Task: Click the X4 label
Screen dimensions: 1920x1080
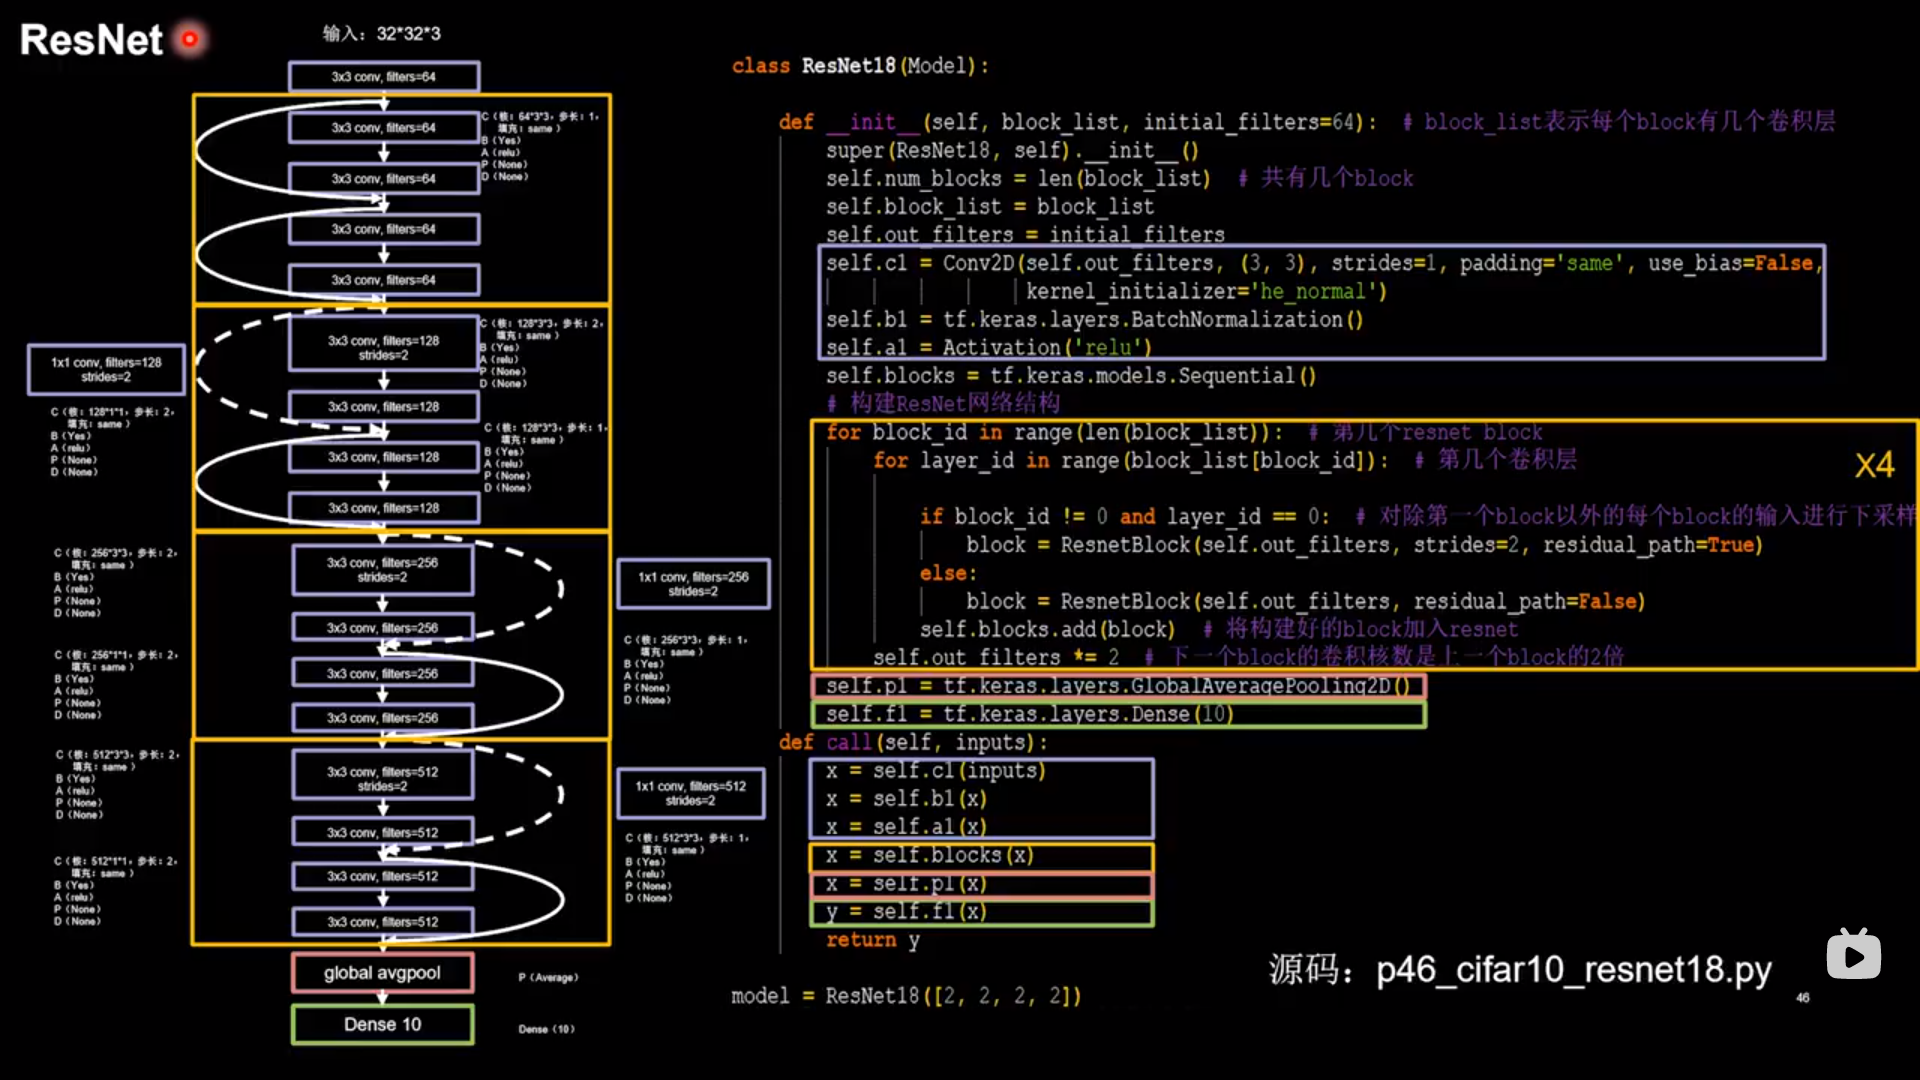Action: coord(1874,465)
